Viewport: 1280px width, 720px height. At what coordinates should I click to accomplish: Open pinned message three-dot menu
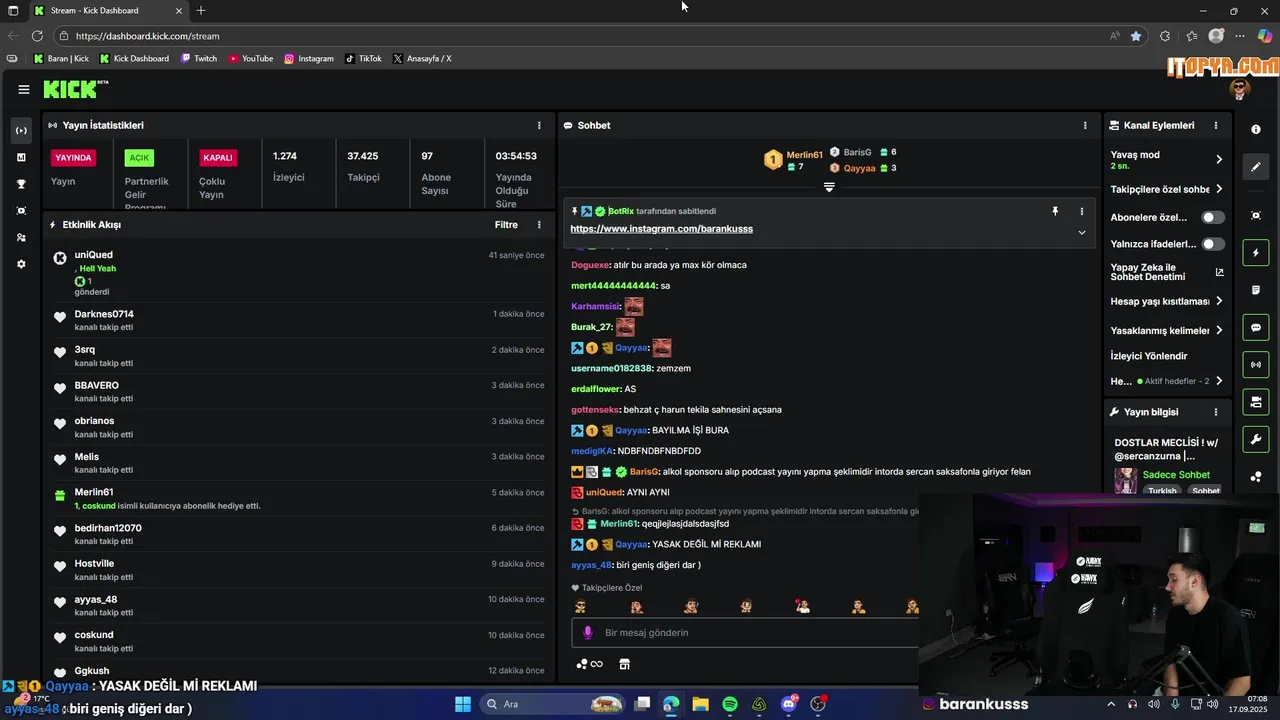(1081, 212)
